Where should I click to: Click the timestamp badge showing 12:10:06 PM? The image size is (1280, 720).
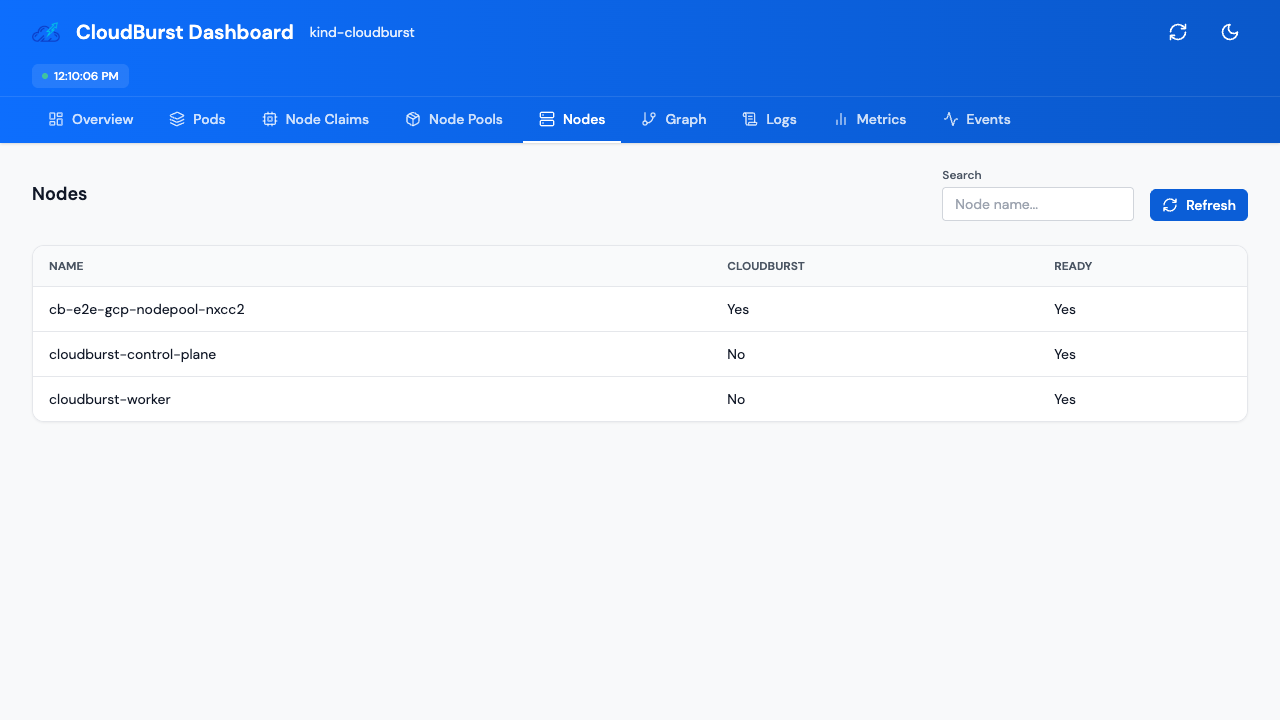point(80,76)
